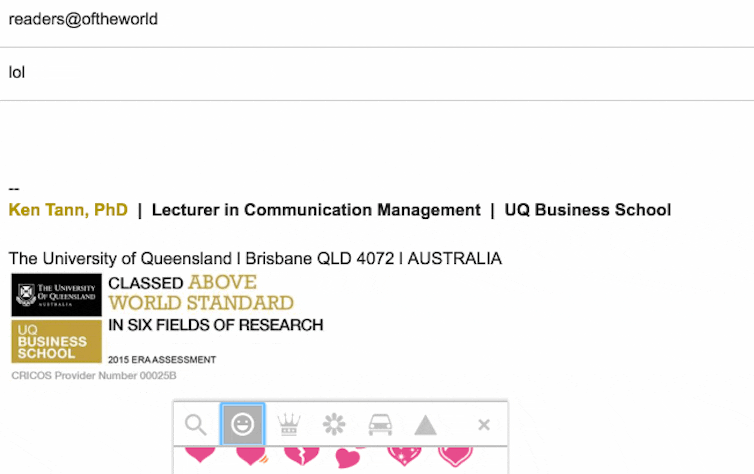Image resolution: width=754 pixels, height=474 pixels.
Task: Insert the outlined growing heart emoji
Action: tap(455, 456)
